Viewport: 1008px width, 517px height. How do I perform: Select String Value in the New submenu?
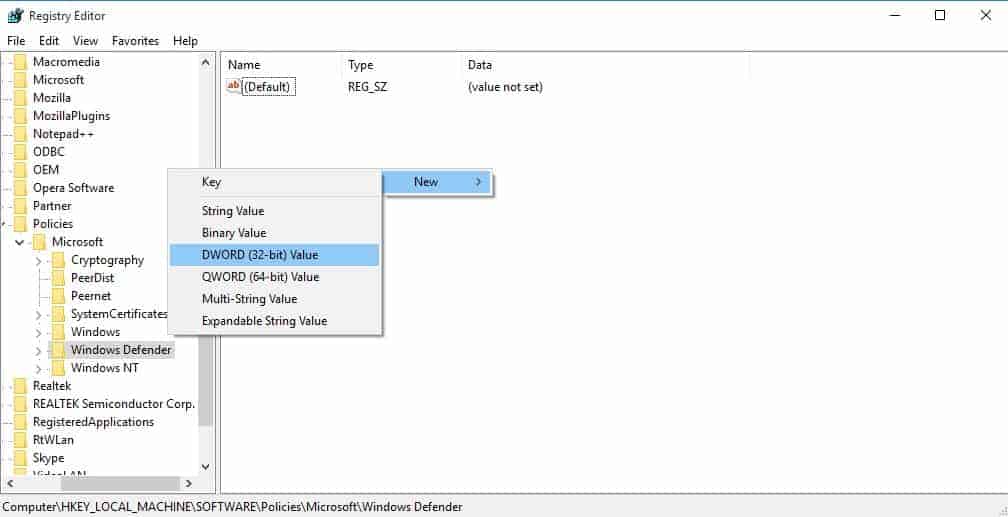pyautogui.click(x=232, y=211)
